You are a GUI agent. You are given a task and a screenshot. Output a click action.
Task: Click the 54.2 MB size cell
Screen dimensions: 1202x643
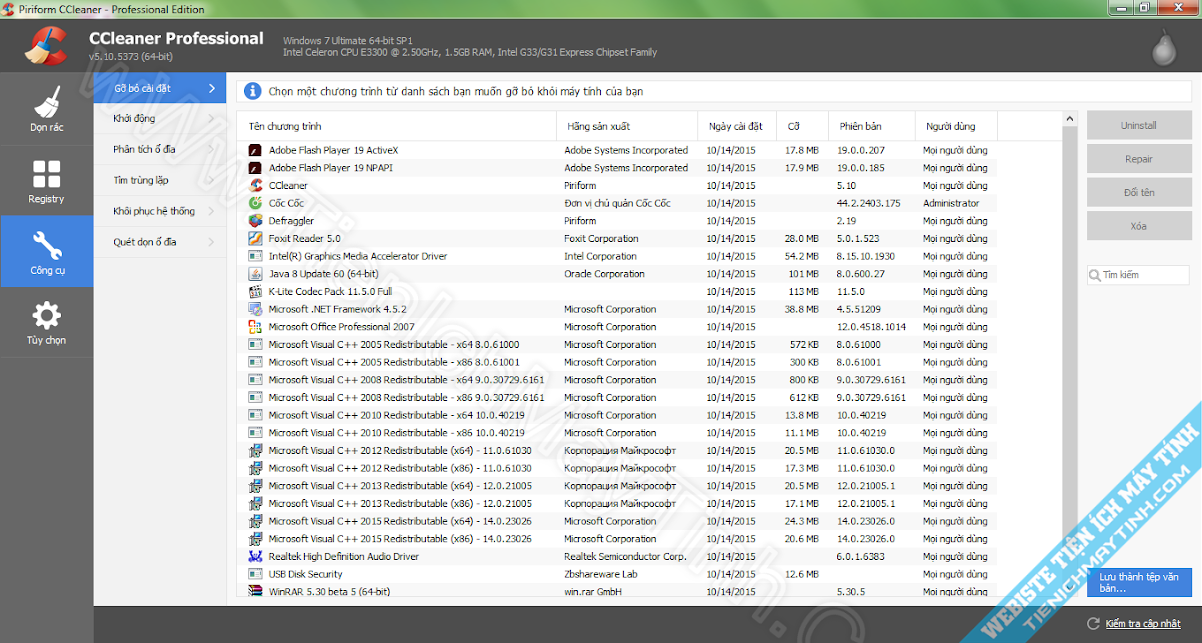pyautogui.click(x=802, y=256)
